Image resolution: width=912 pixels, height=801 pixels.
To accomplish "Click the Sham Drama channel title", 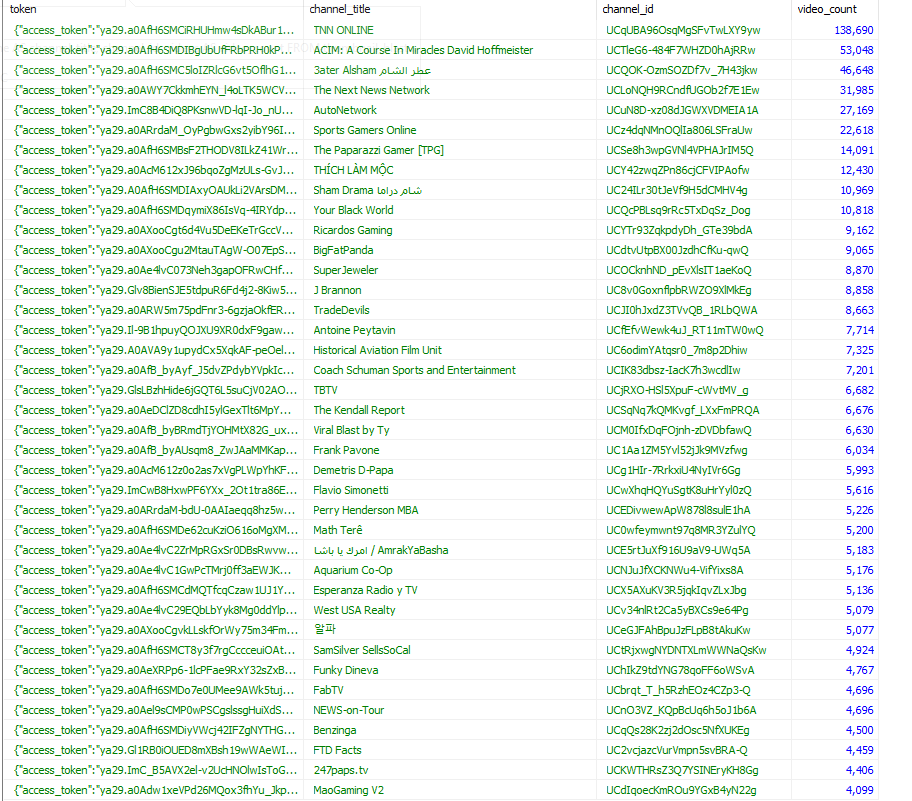I will (367, 190).
